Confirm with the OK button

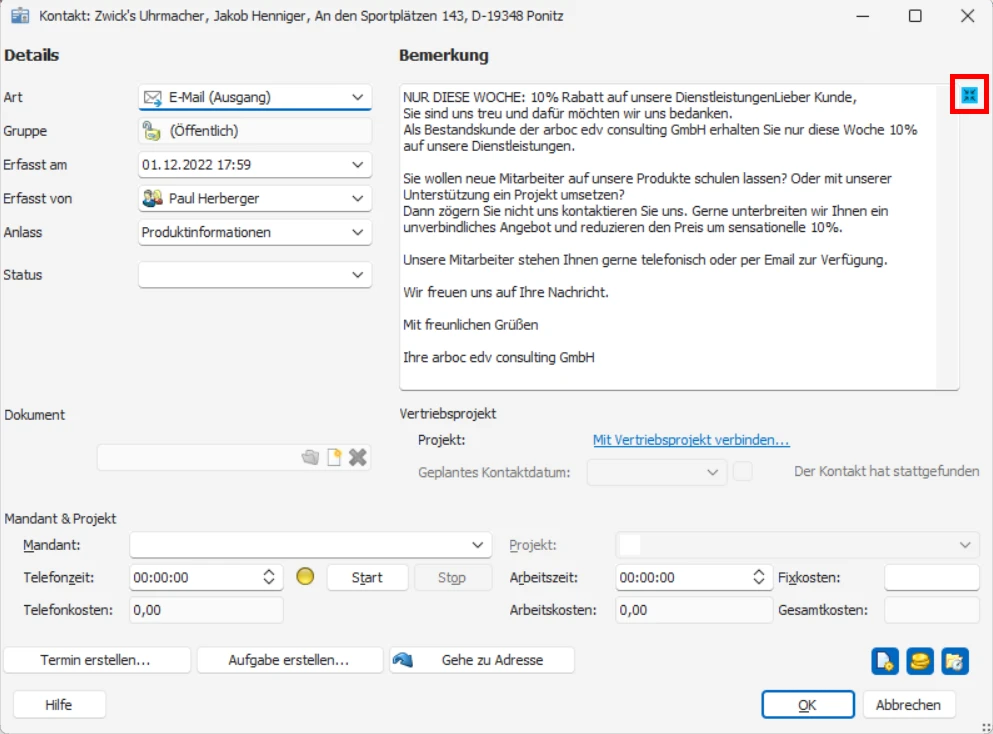pos(807,705)
